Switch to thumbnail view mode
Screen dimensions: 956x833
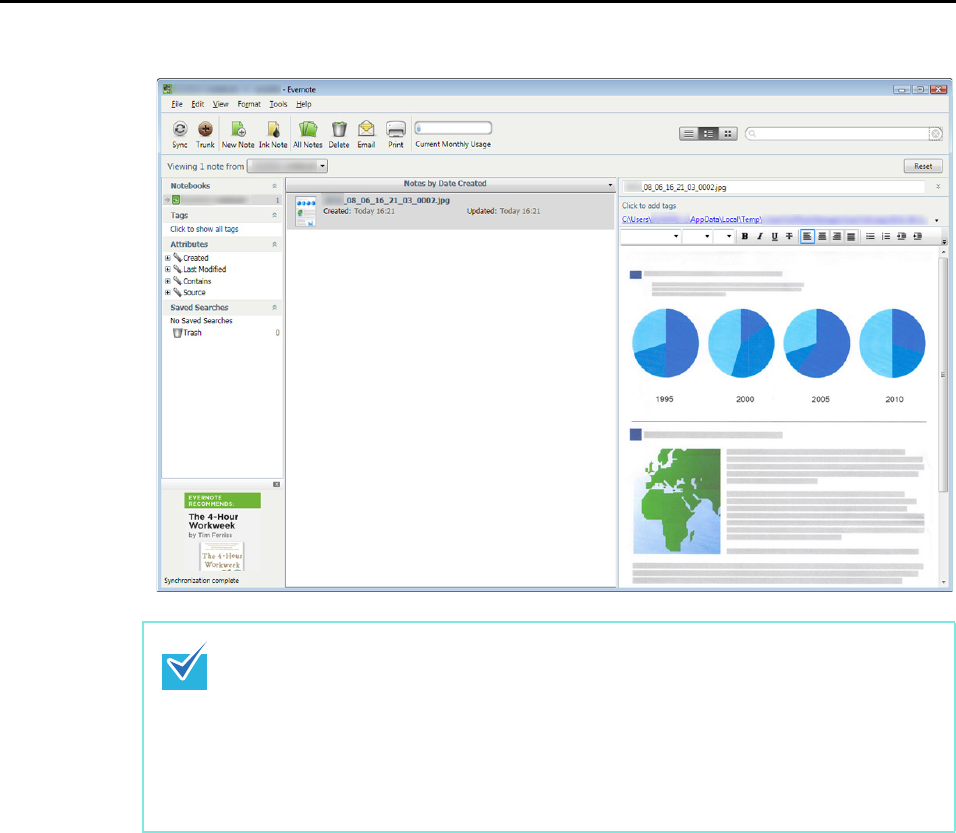[728, 132]
